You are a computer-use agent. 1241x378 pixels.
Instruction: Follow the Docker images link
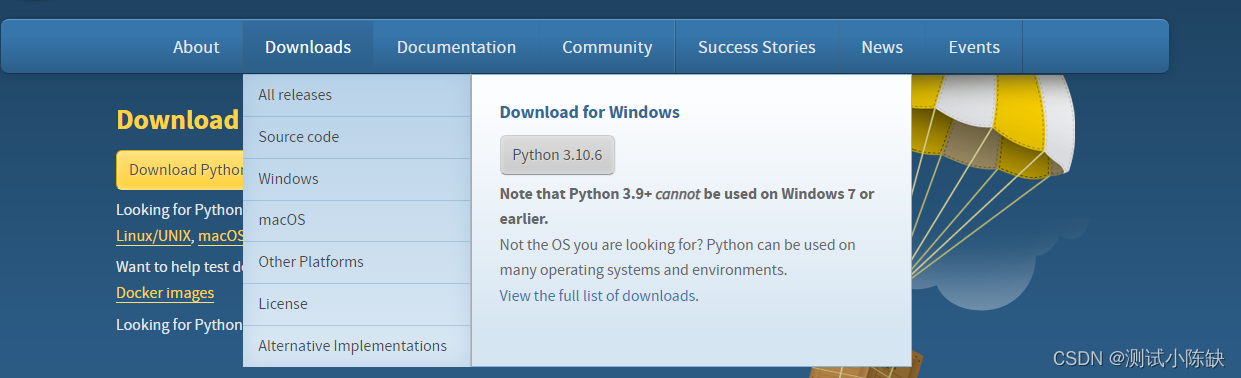pos(165,293)
